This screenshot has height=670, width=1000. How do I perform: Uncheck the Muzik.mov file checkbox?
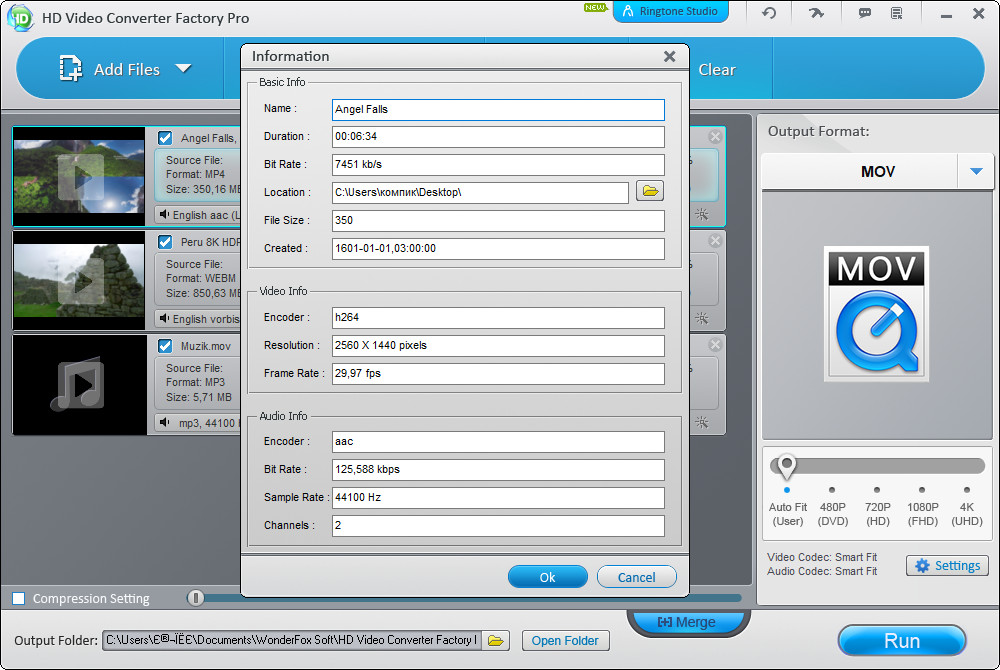[x=165, y=346]
